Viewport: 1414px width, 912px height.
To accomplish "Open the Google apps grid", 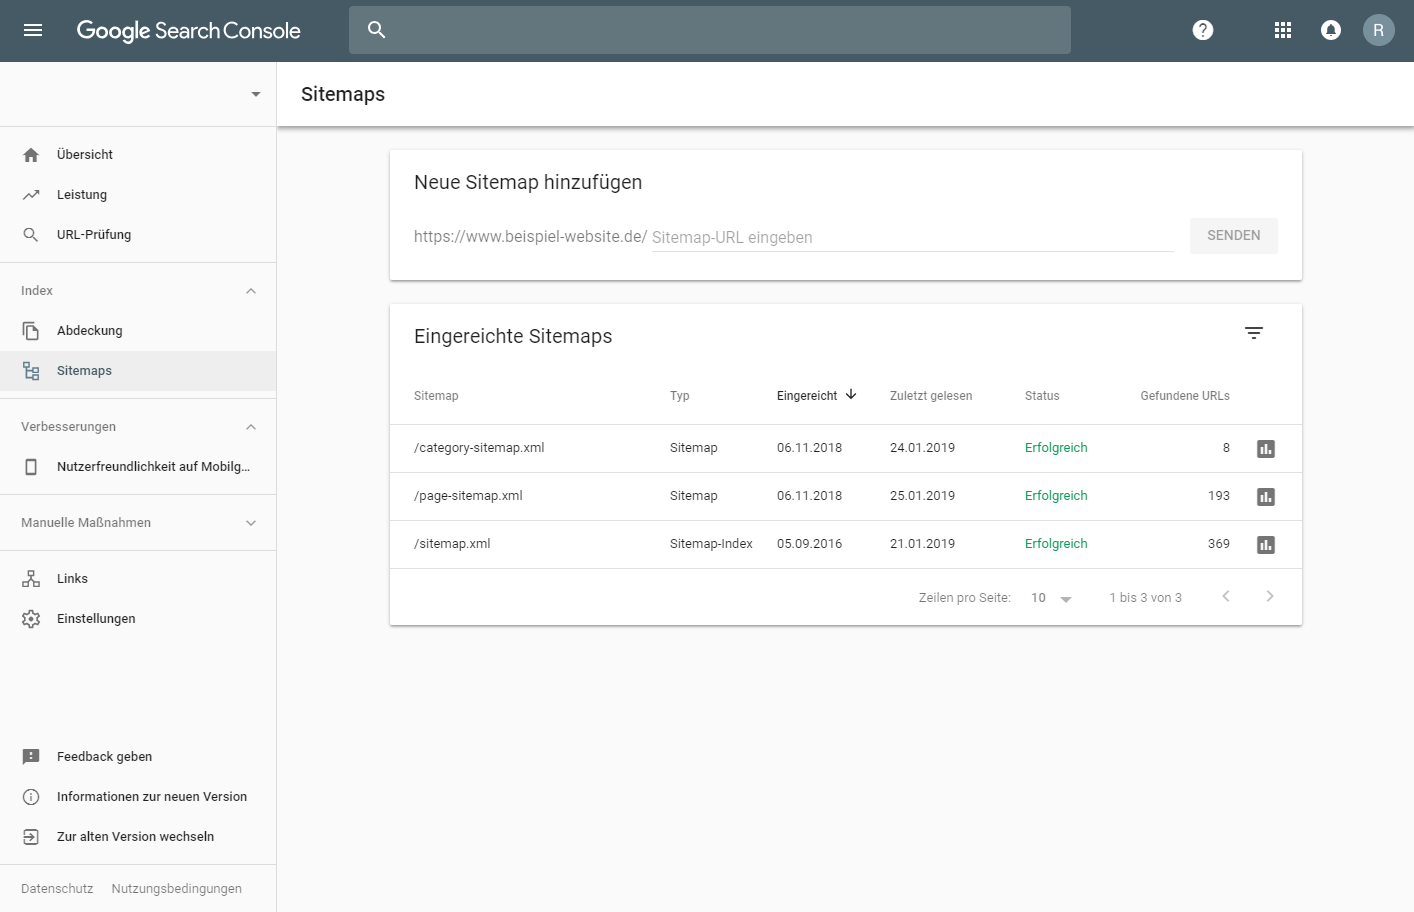I will 1283,30.
